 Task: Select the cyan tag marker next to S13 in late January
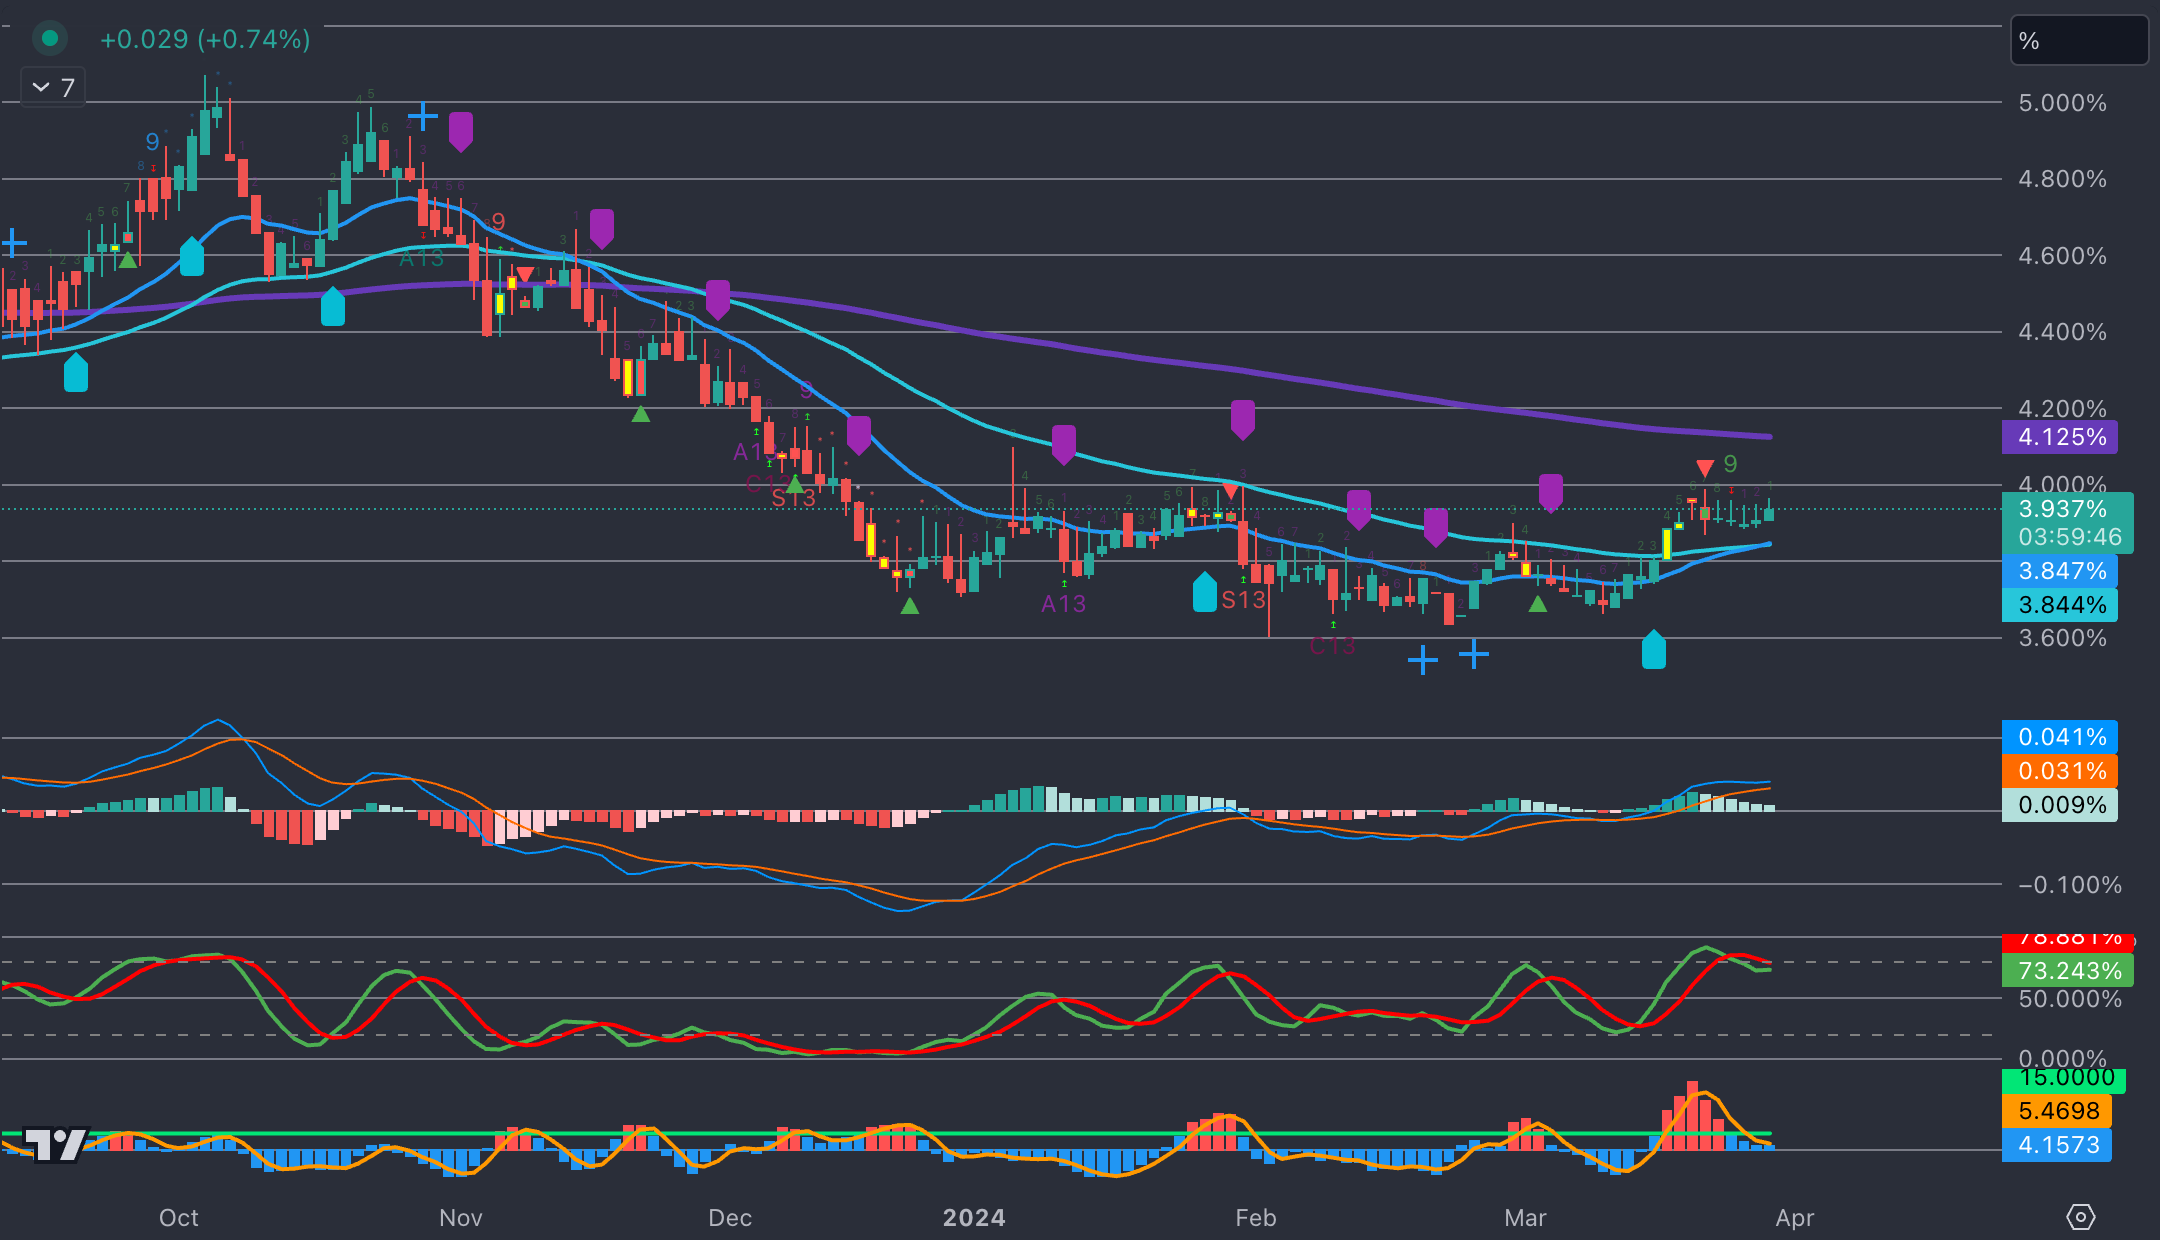coord(1205,592)
